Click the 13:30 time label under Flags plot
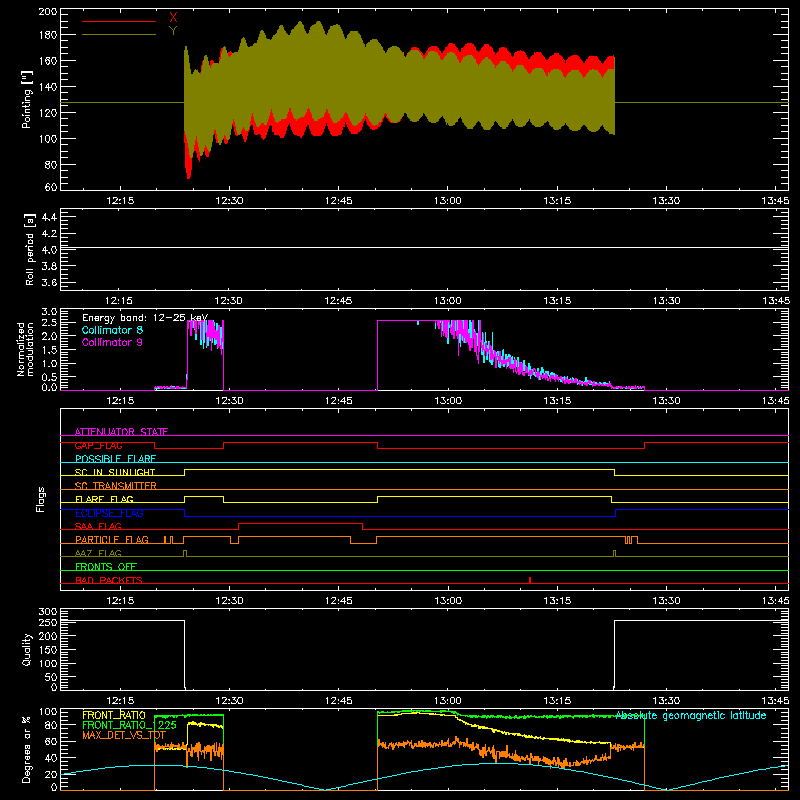800x800 pixels. [x=666, y=601]
